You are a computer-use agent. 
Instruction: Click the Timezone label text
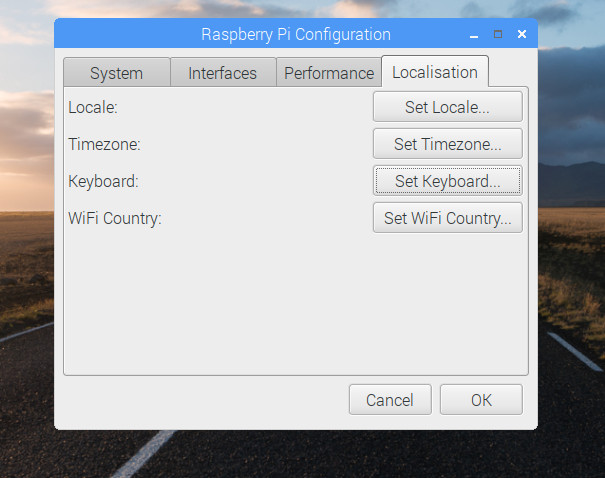pos(105,144)
